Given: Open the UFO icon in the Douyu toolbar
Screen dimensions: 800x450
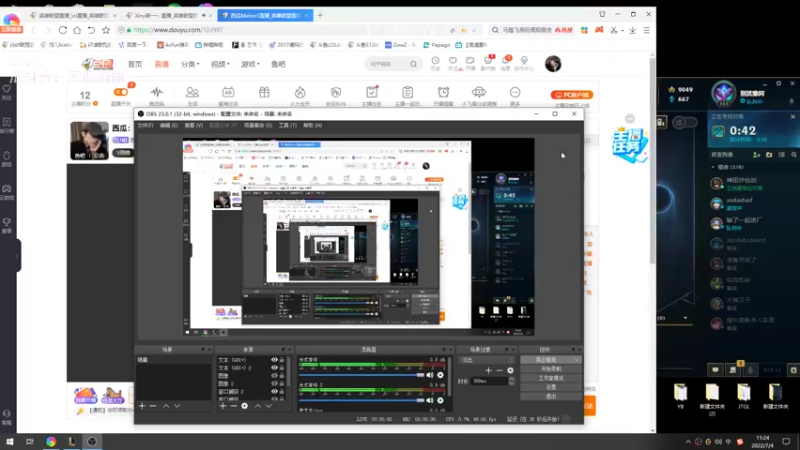Looking at the screenshot, I should pyautogui.click(x=479, y=92).
